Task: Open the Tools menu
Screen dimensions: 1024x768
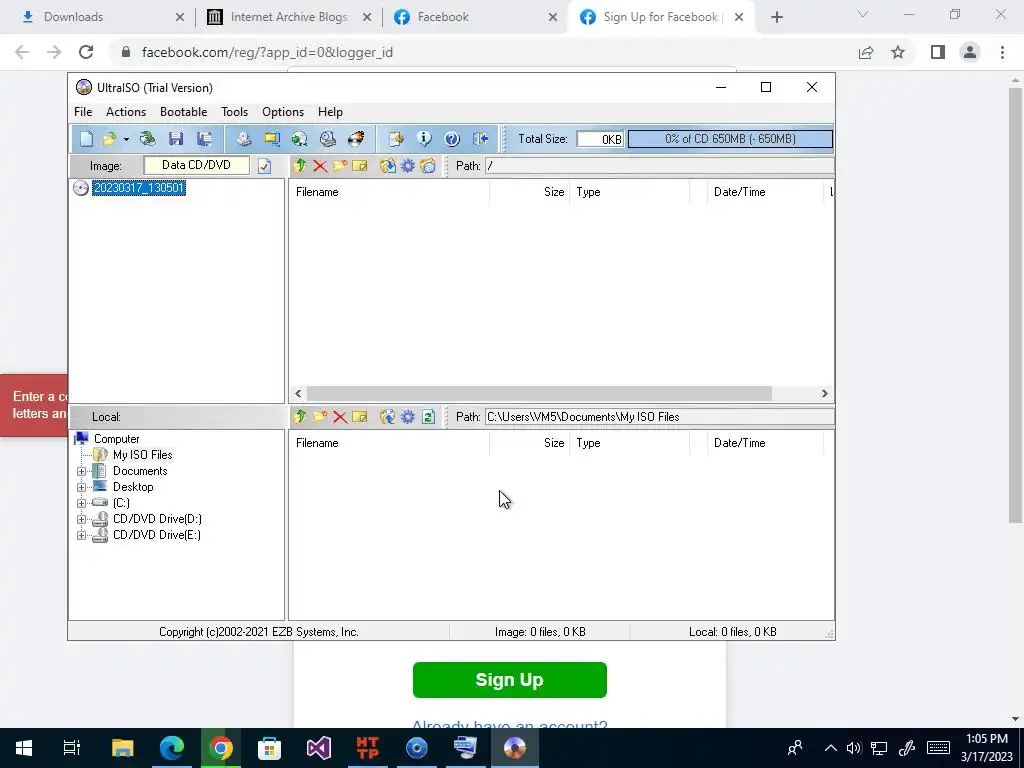Action: (234, 112)
